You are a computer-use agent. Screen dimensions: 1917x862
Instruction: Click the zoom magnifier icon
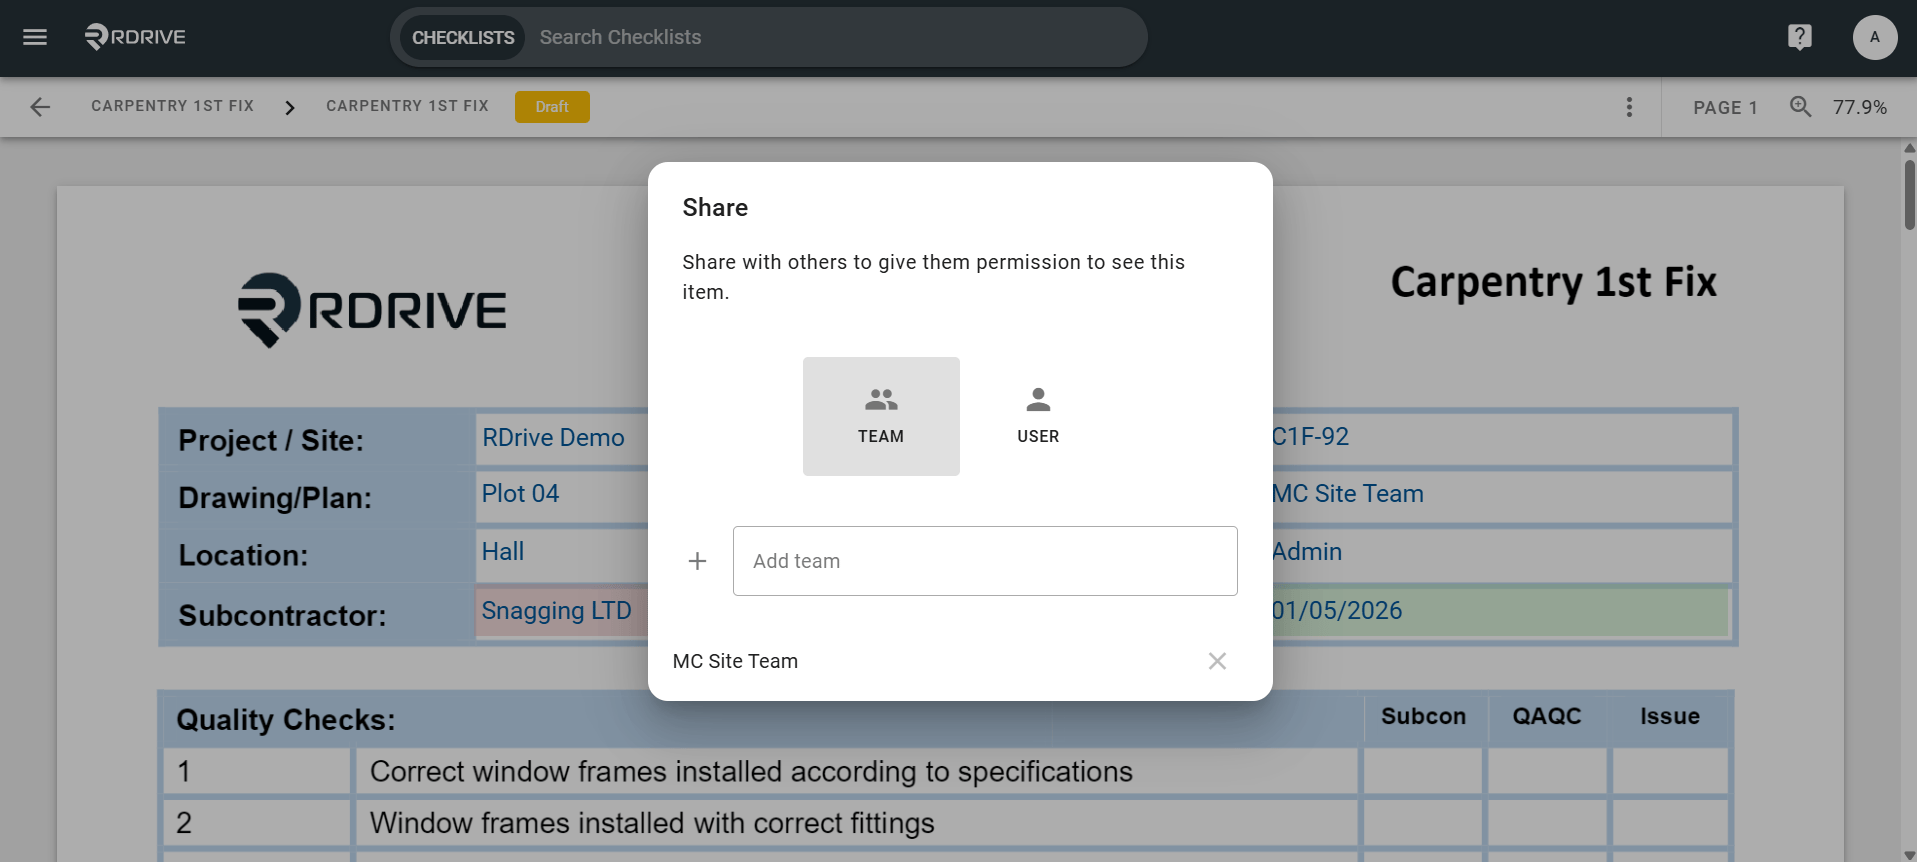(x=1800, y=106)
